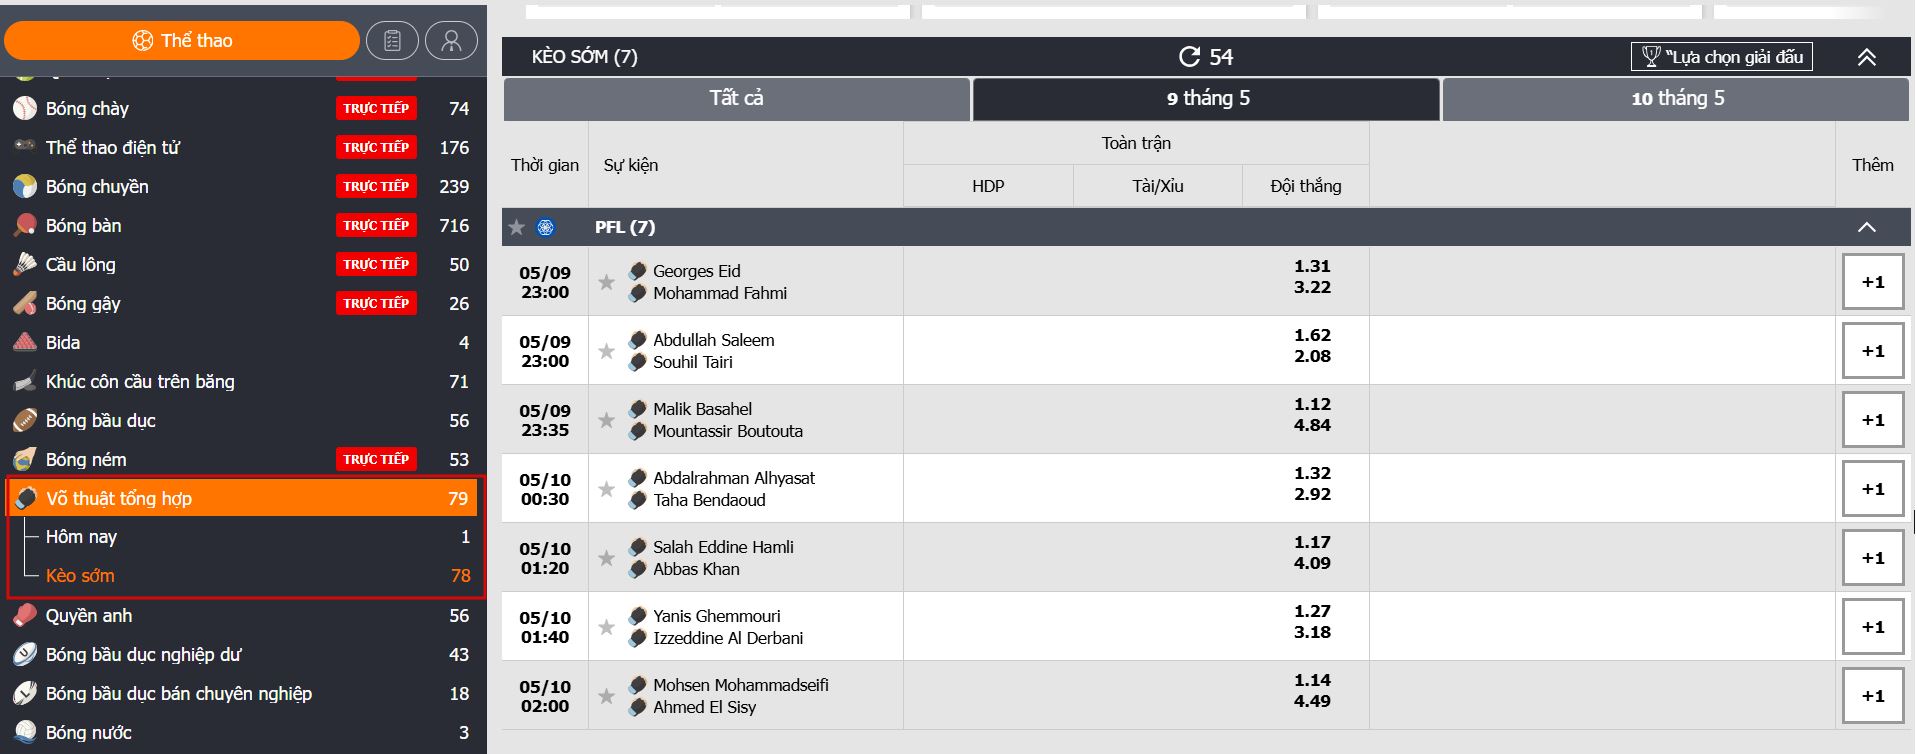Open Lựa chọn giải đấu selector
The image size is (1917, 754).
1721,57
